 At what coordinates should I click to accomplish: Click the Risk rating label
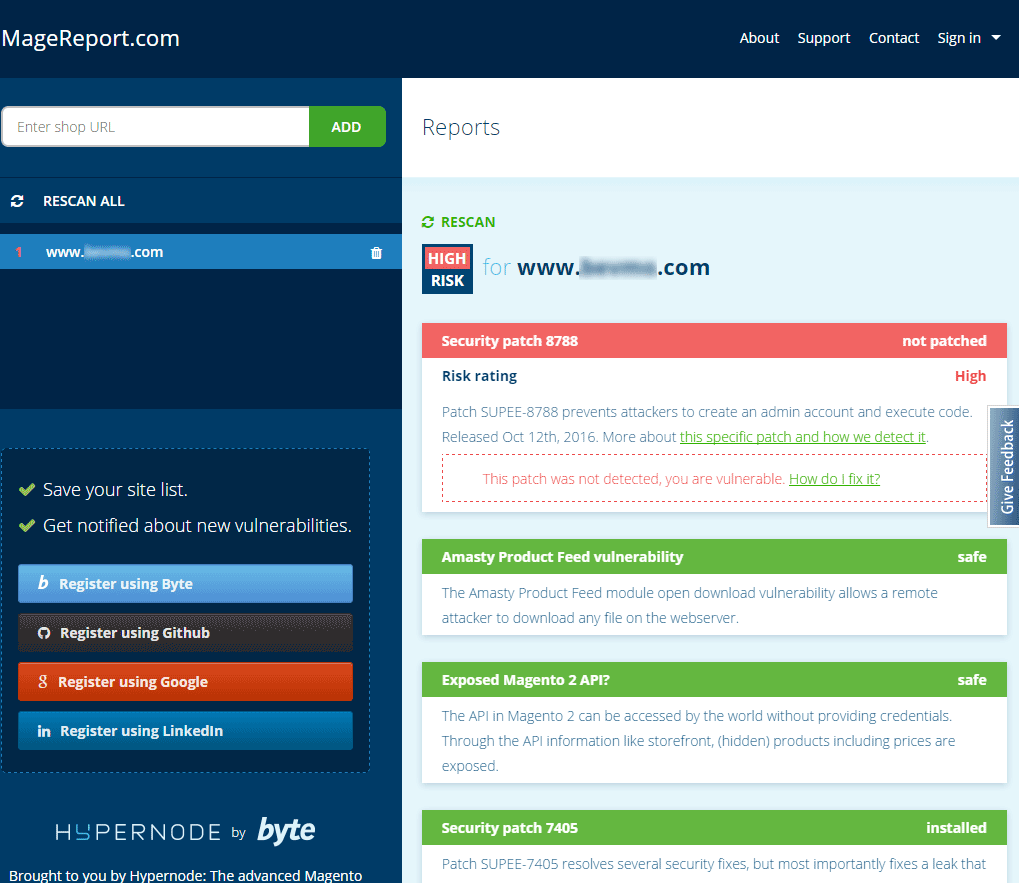[x=480, y=376]
